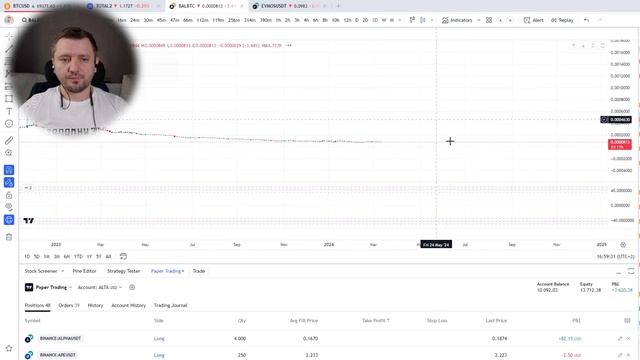640x360 pixels.
Task: Open favorites star at toolbar bottom
Action: 9,348
